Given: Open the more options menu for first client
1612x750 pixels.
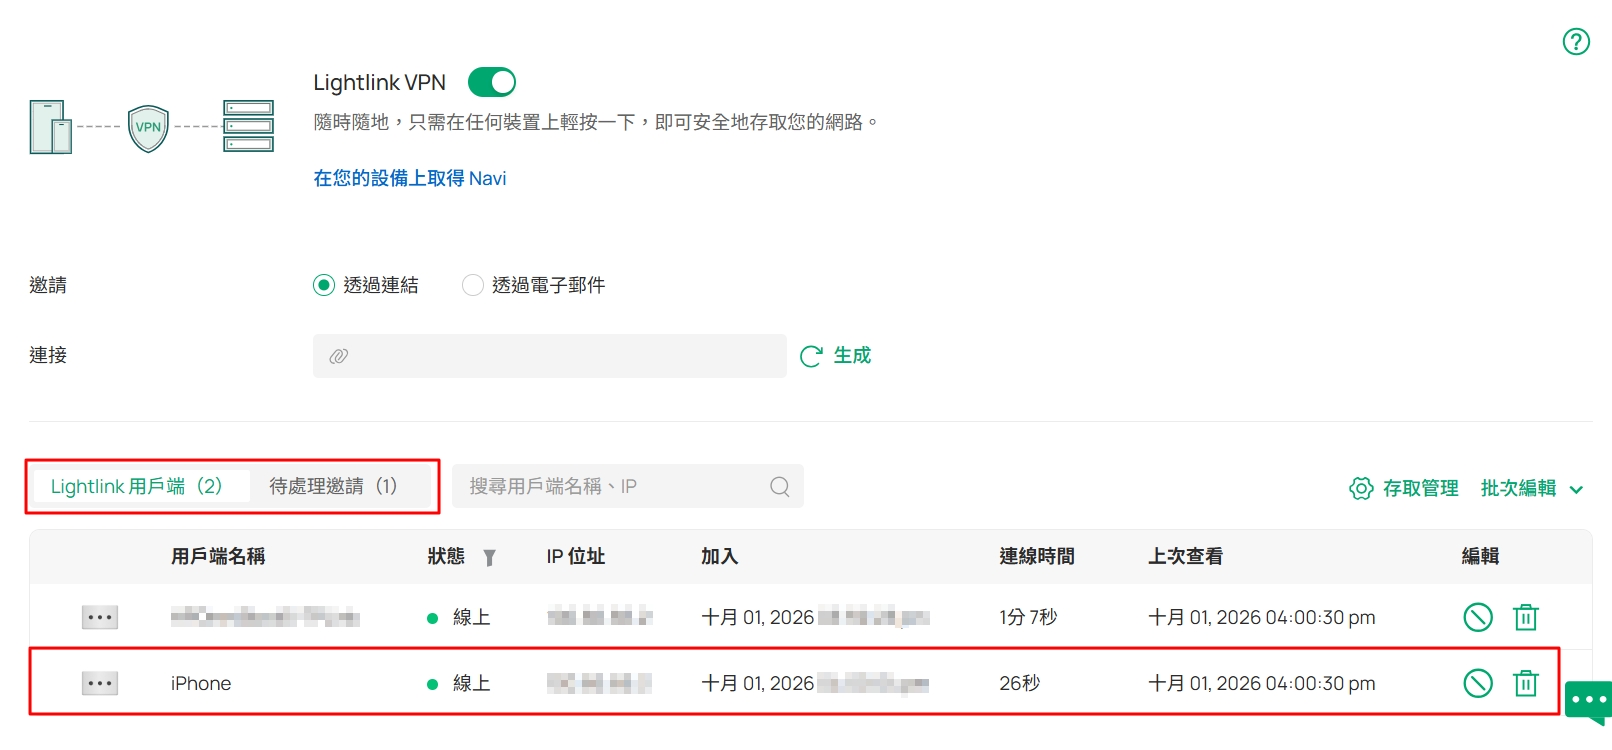Looking at the screenshot, I should click(x=100, y=617).
